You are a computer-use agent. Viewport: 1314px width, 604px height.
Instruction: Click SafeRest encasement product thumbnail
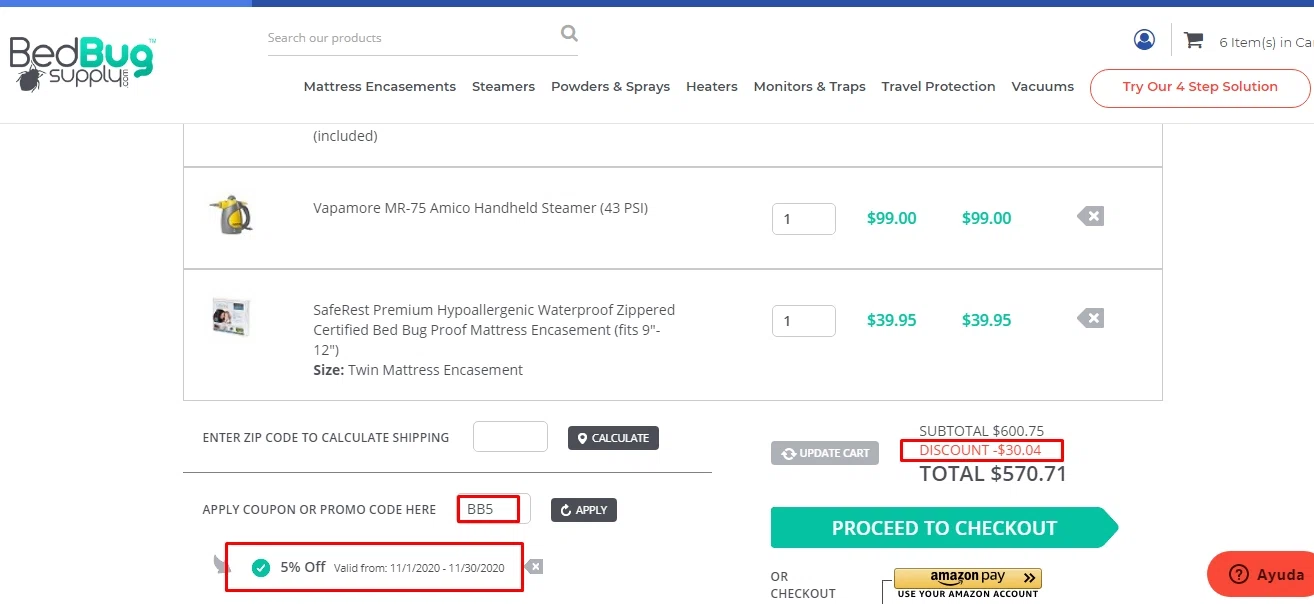pyautogui.click(x=231, y=316)
